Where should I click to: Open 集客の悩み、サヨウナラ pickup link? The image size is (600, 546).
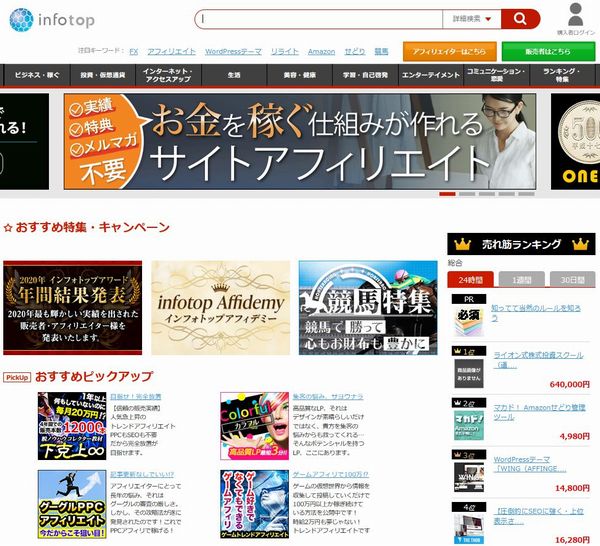pyautogui.click(x=328, y=397)
